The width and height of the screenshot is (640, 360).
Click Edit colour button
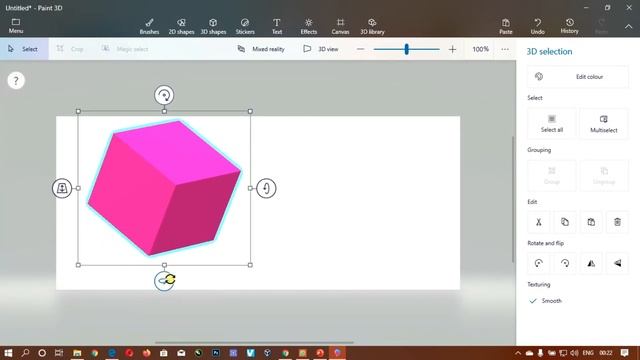[x=578, y=77]
